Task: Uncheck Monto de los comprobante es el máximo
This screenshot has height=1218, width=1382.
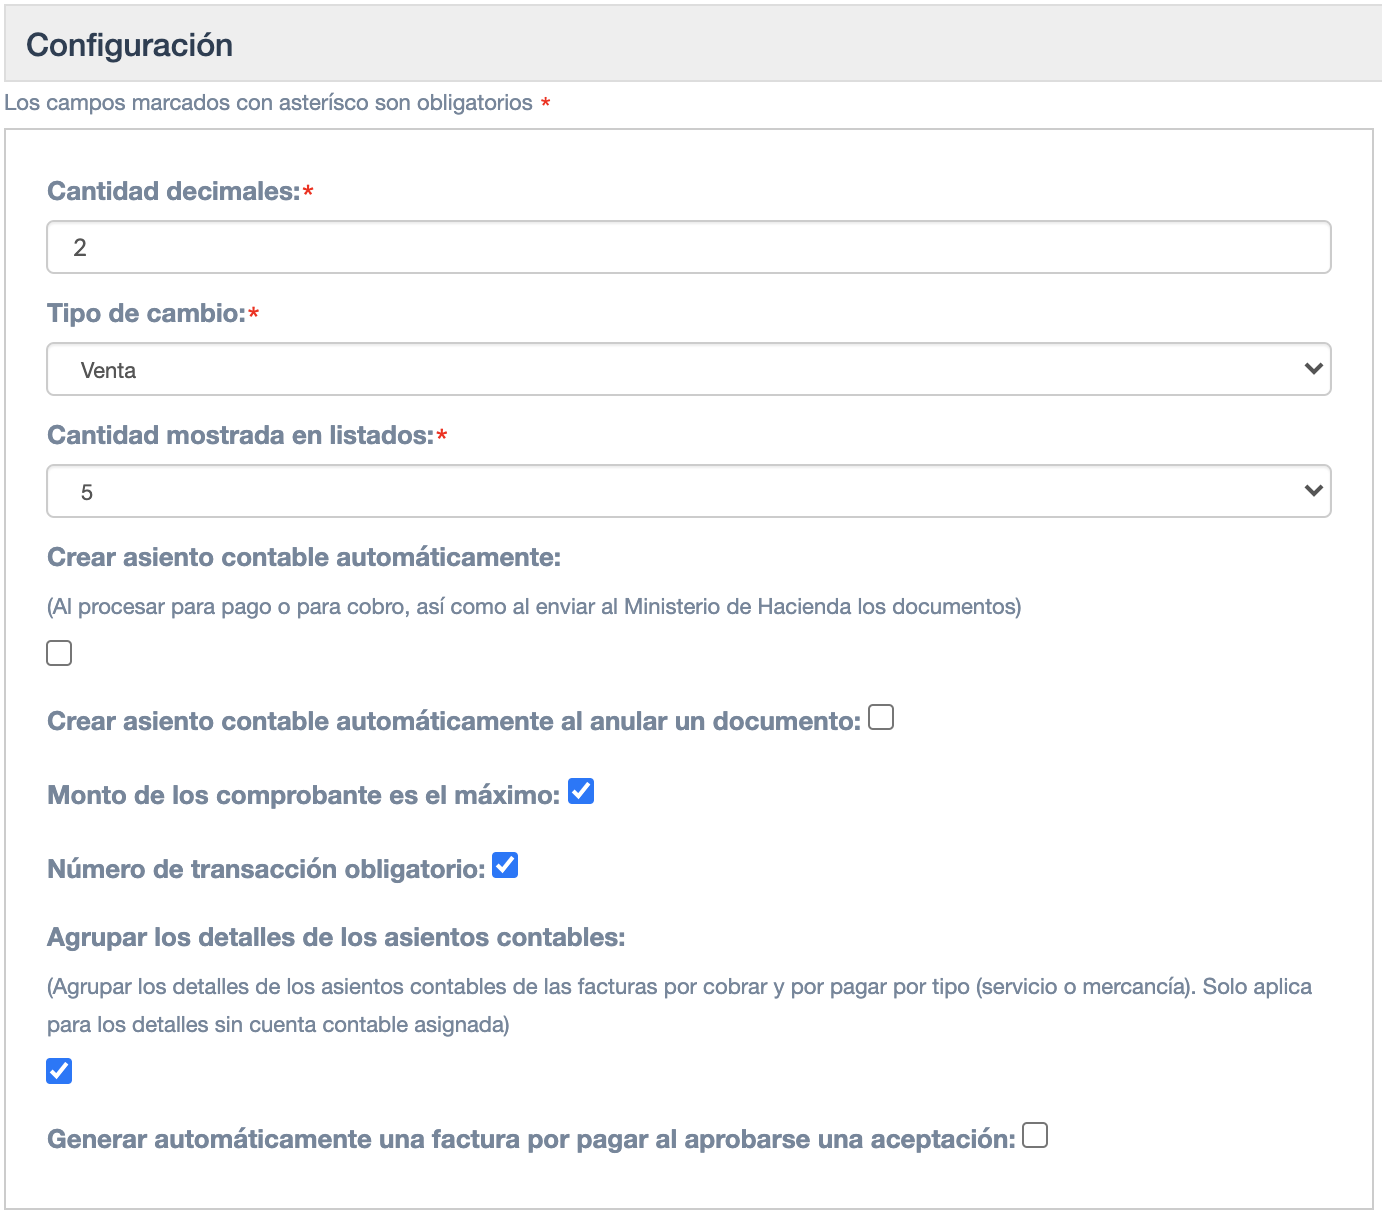Action: point(581,791)
